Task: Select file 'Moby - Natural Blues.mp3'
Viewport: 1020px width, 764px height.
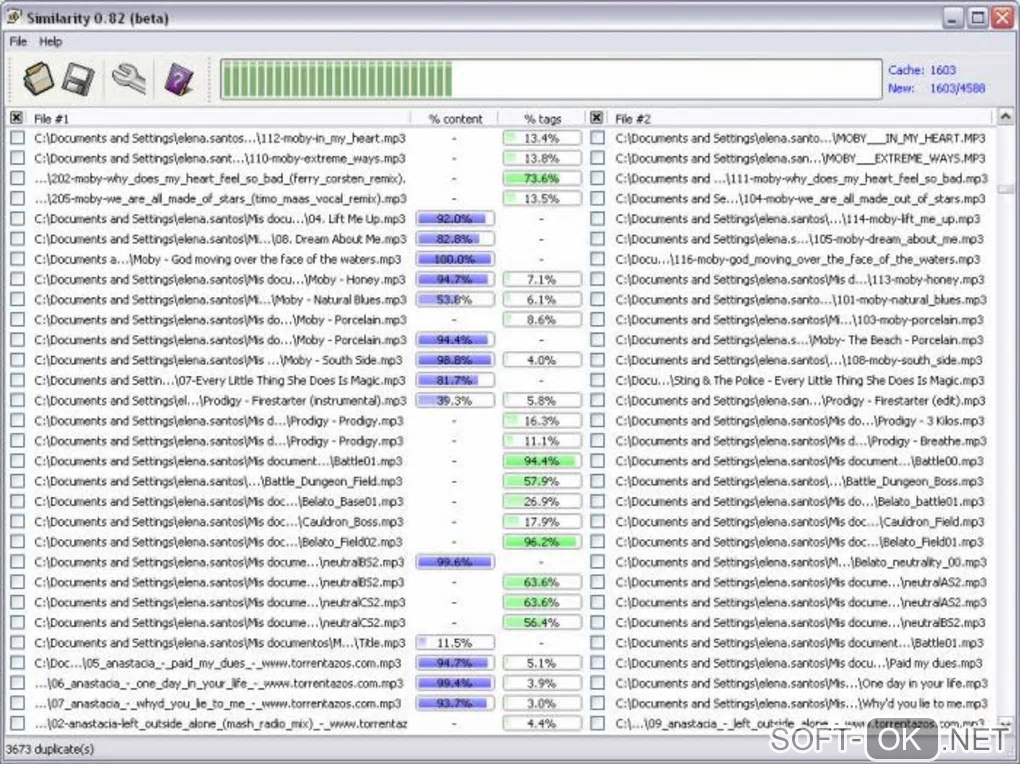Action: pos(220,299)
